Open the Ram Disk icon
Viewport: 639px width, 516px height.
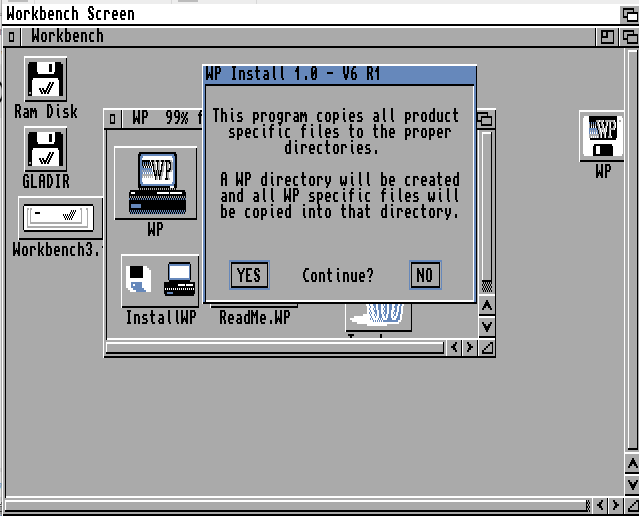(x=46, y=79)
